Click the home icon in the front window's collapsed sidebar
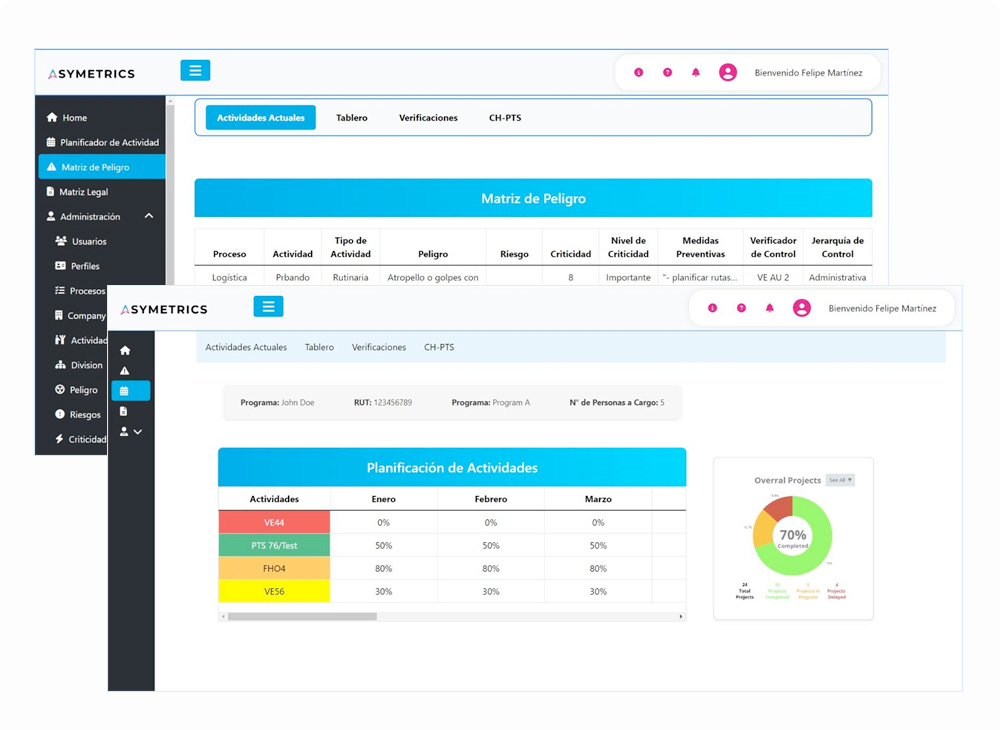Screen dimensions: 1000x730 tap(125, 351)
